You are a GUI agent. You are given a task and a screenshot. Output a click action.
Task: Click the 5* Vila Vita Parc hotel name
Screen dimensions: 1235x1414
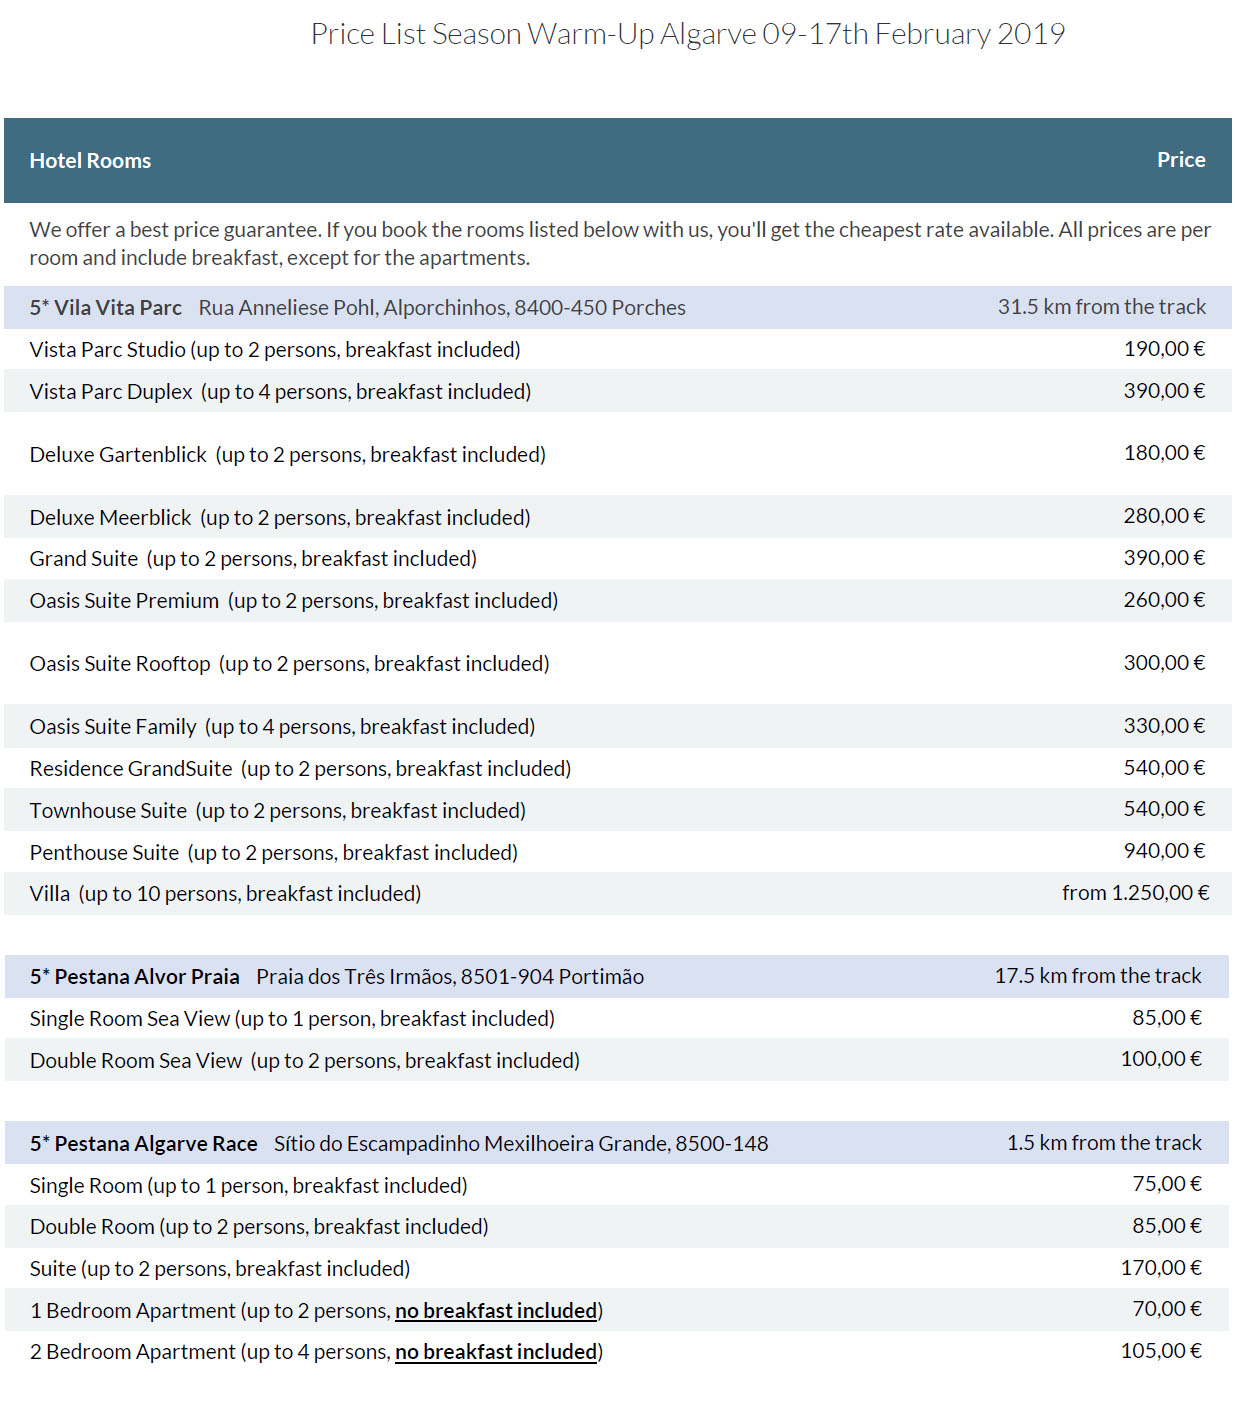pyautogui.click(x=106, y=308)
